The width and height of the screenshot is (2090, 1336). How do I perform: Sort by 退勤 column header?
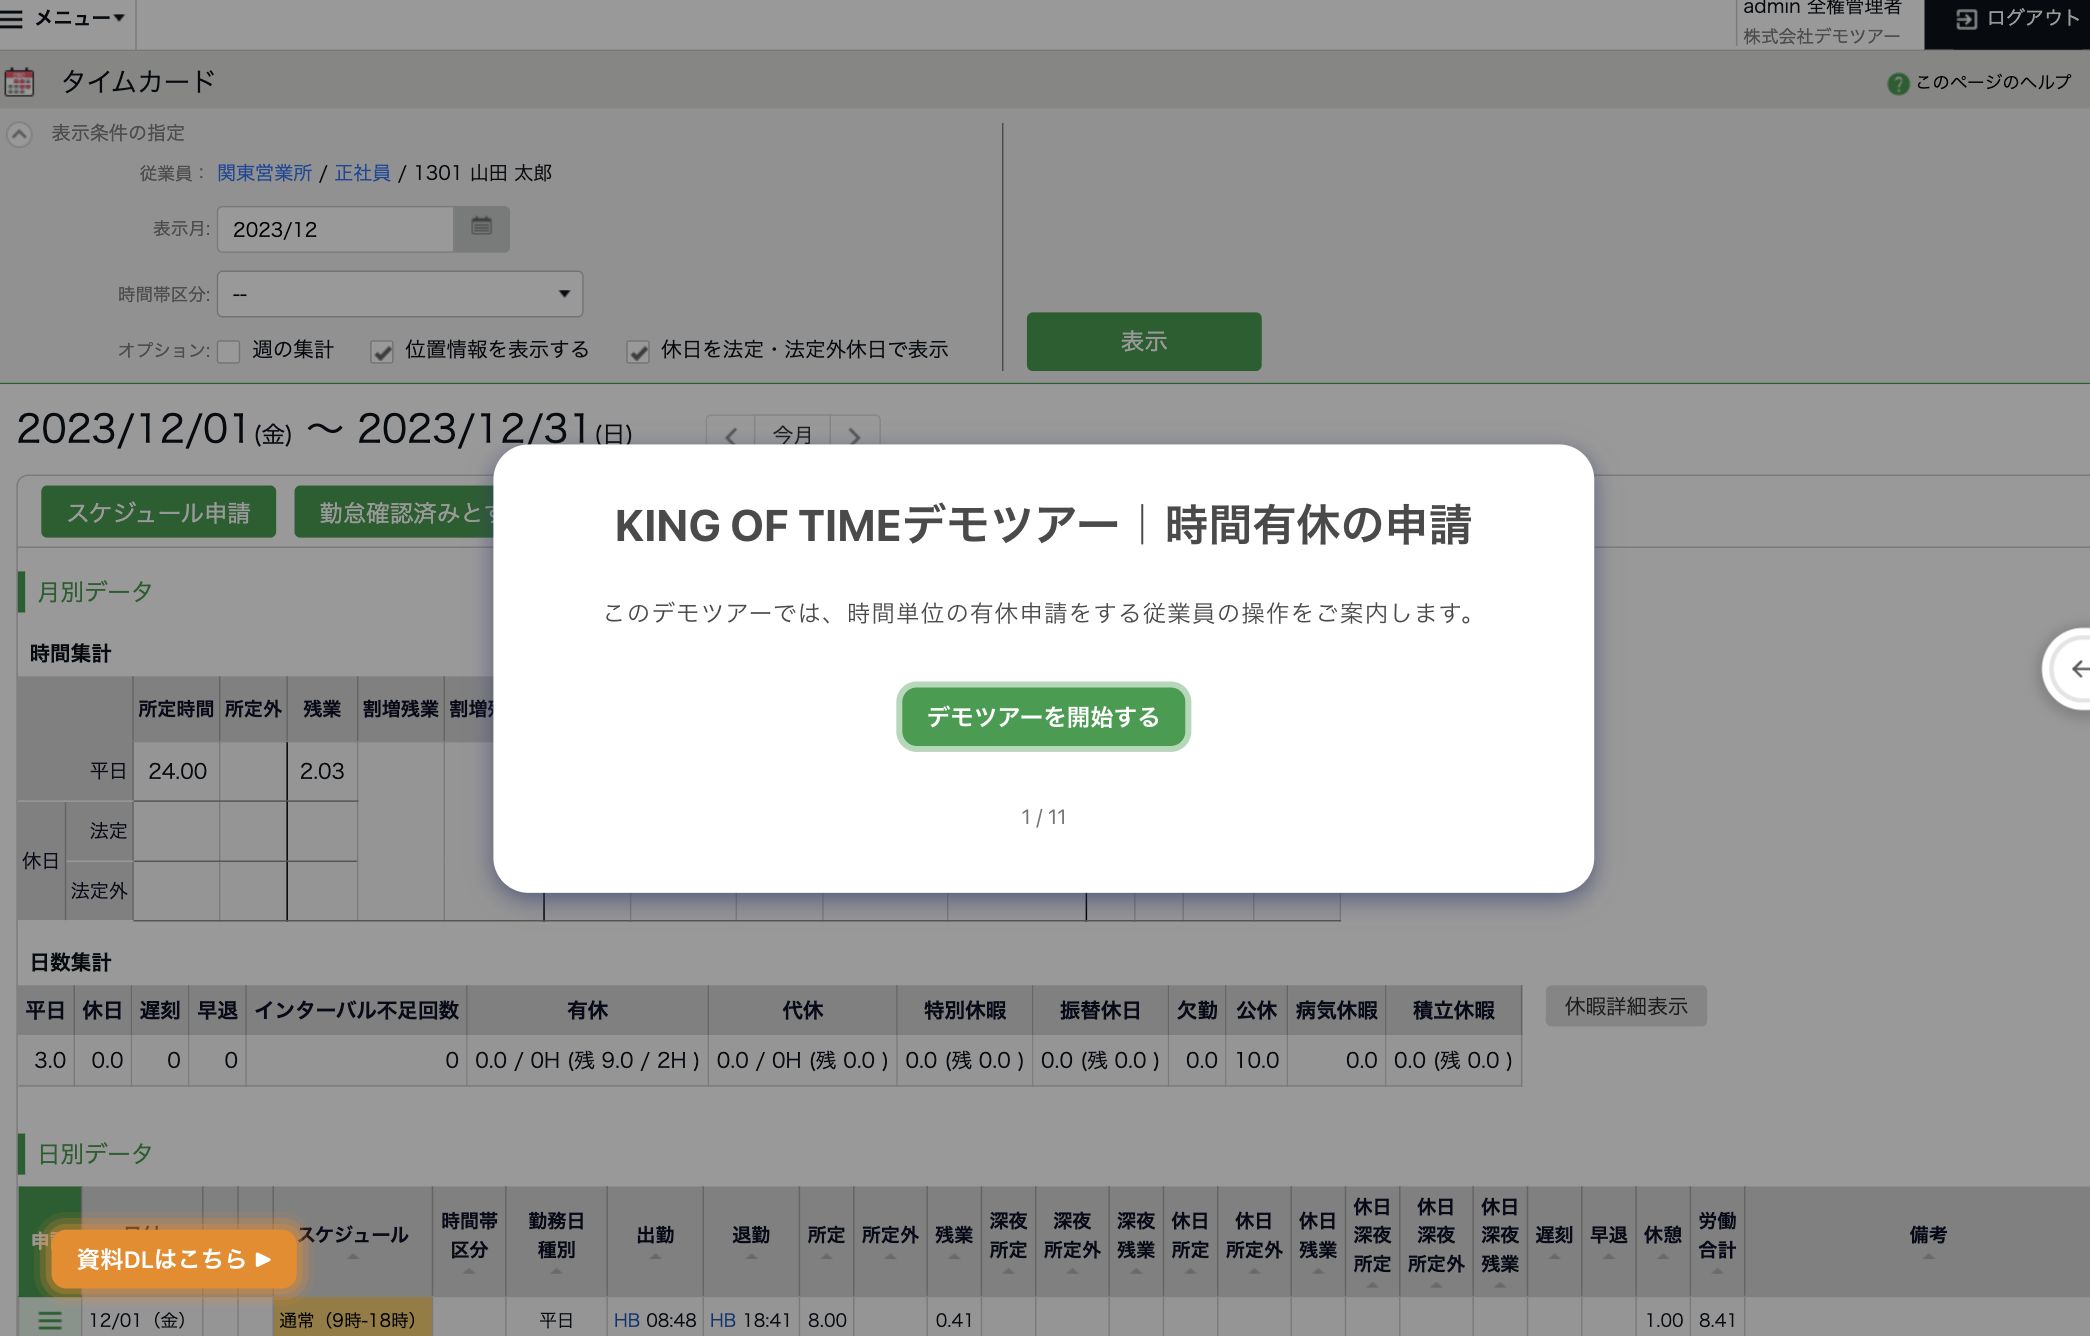point(751,1241)
